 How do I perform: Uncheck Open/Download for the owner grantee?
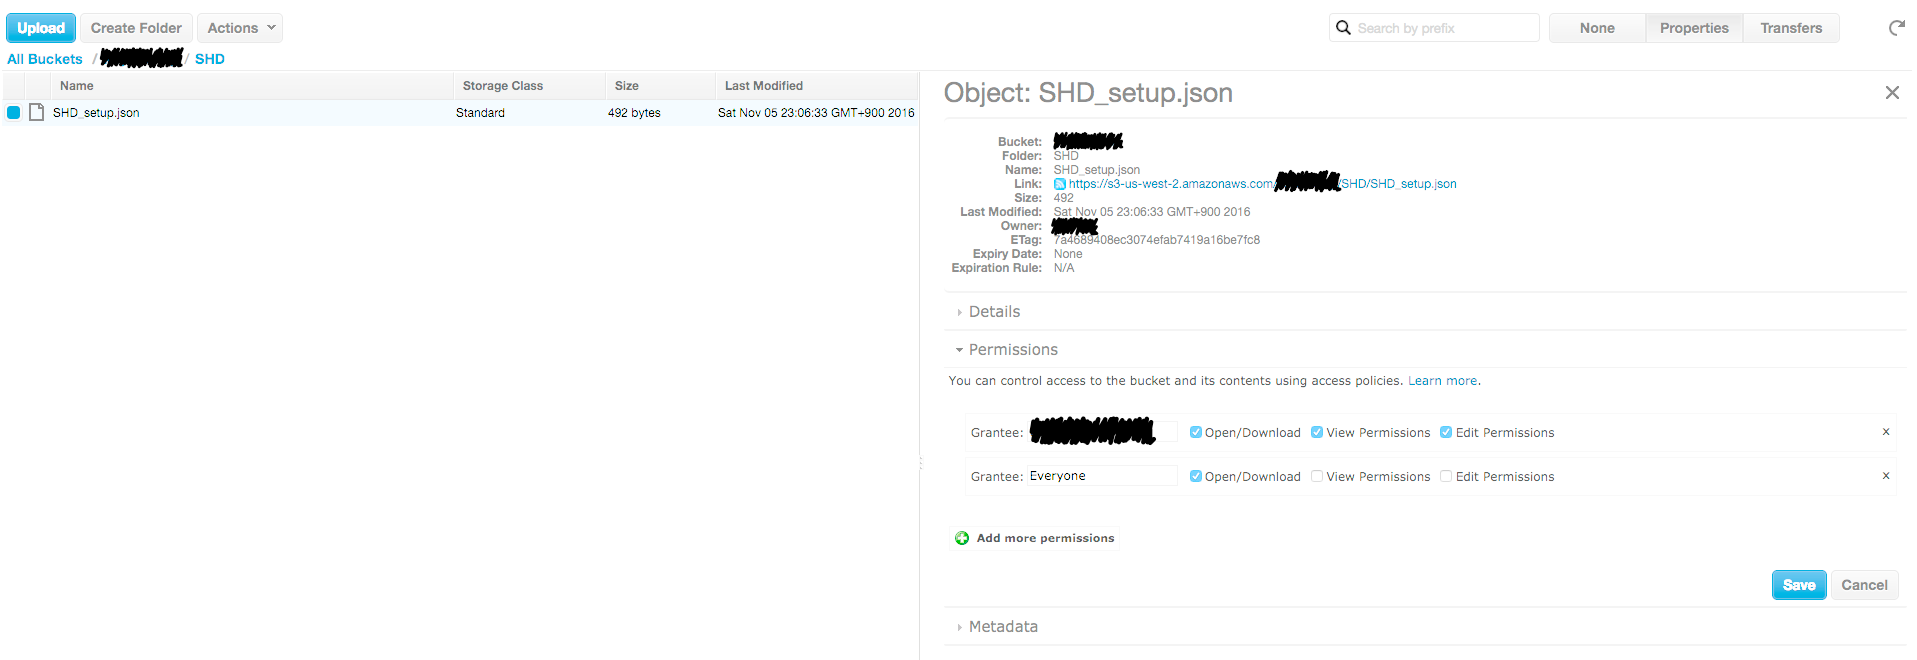click(1195, 432)
